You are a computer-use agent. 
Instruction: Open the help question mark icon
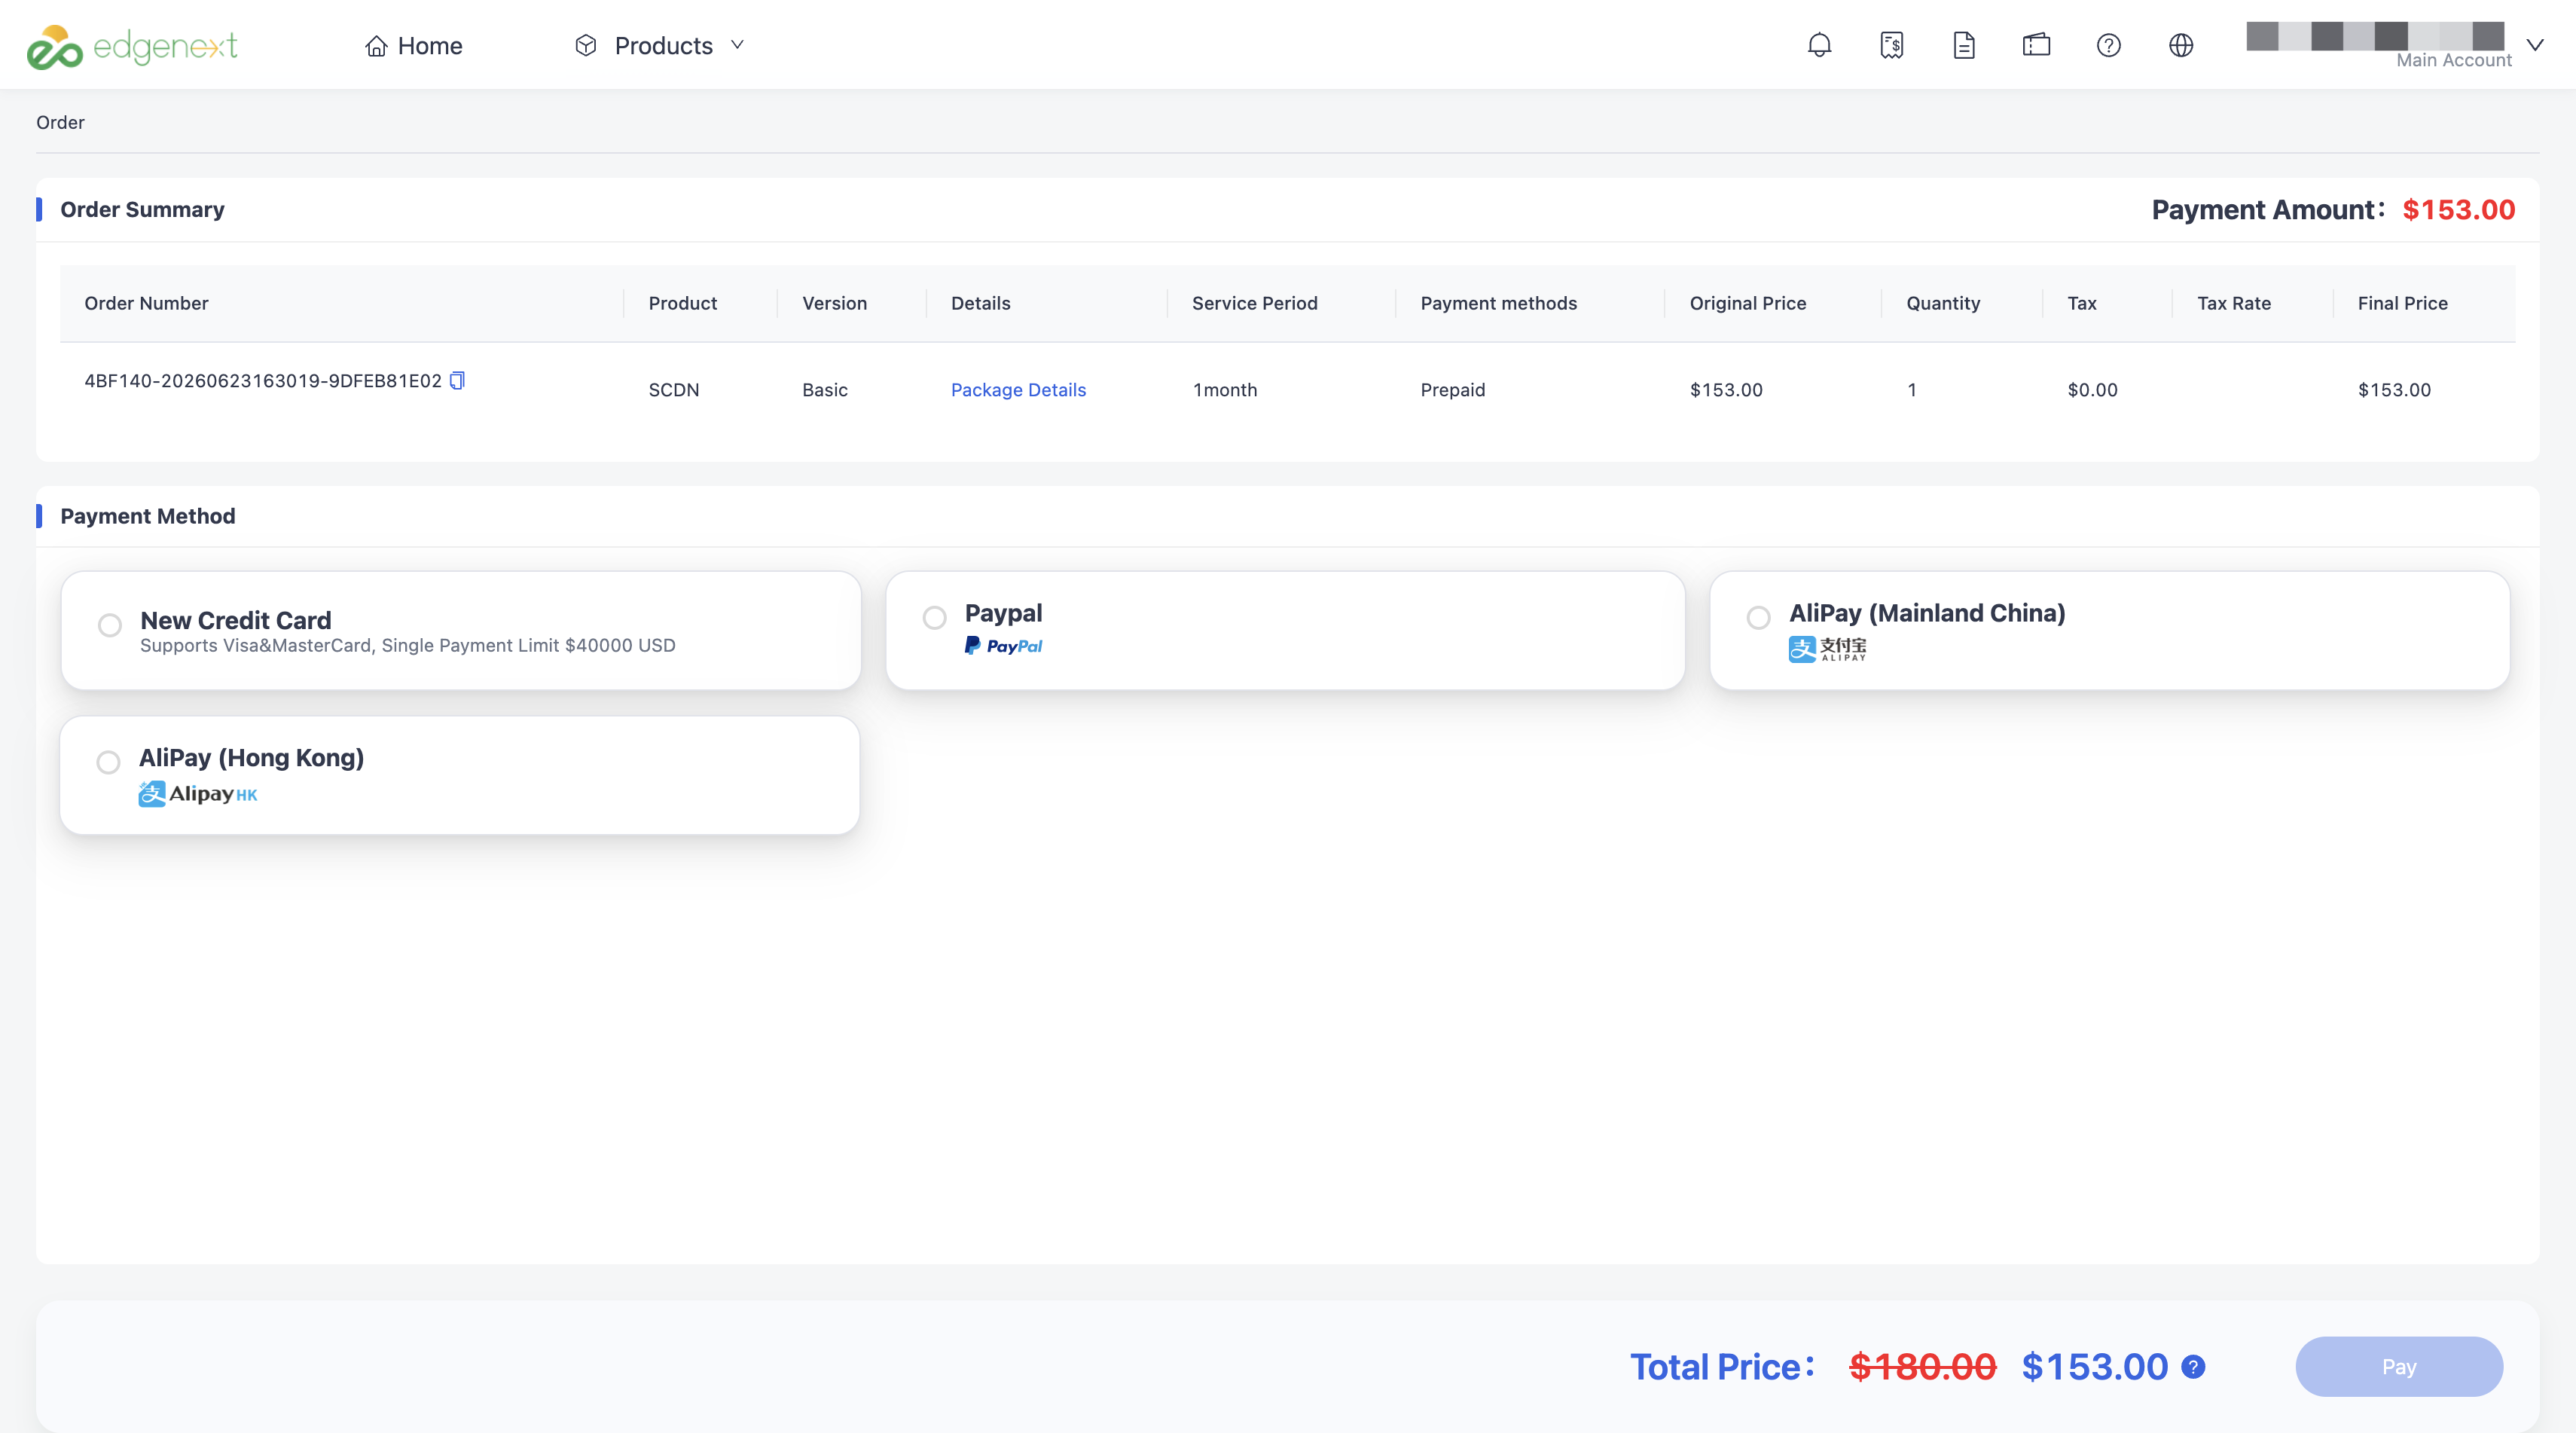(2108, 45)
